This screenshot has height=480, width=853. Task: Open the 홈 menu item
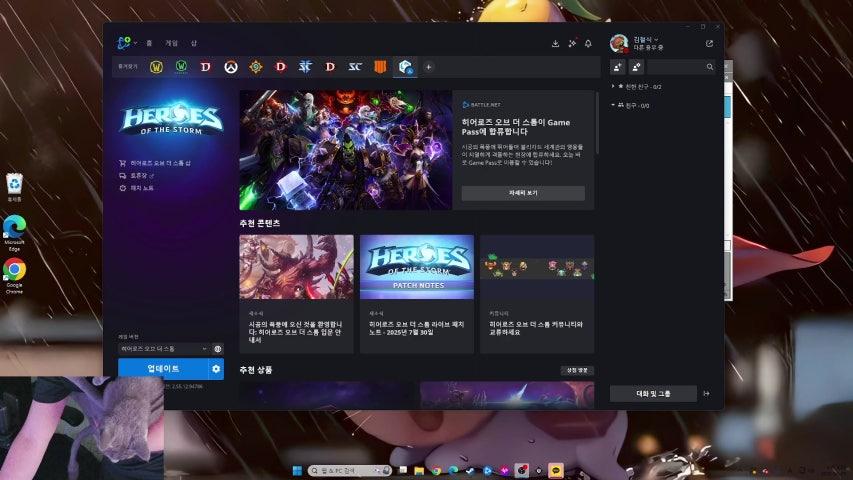(149, 43)
